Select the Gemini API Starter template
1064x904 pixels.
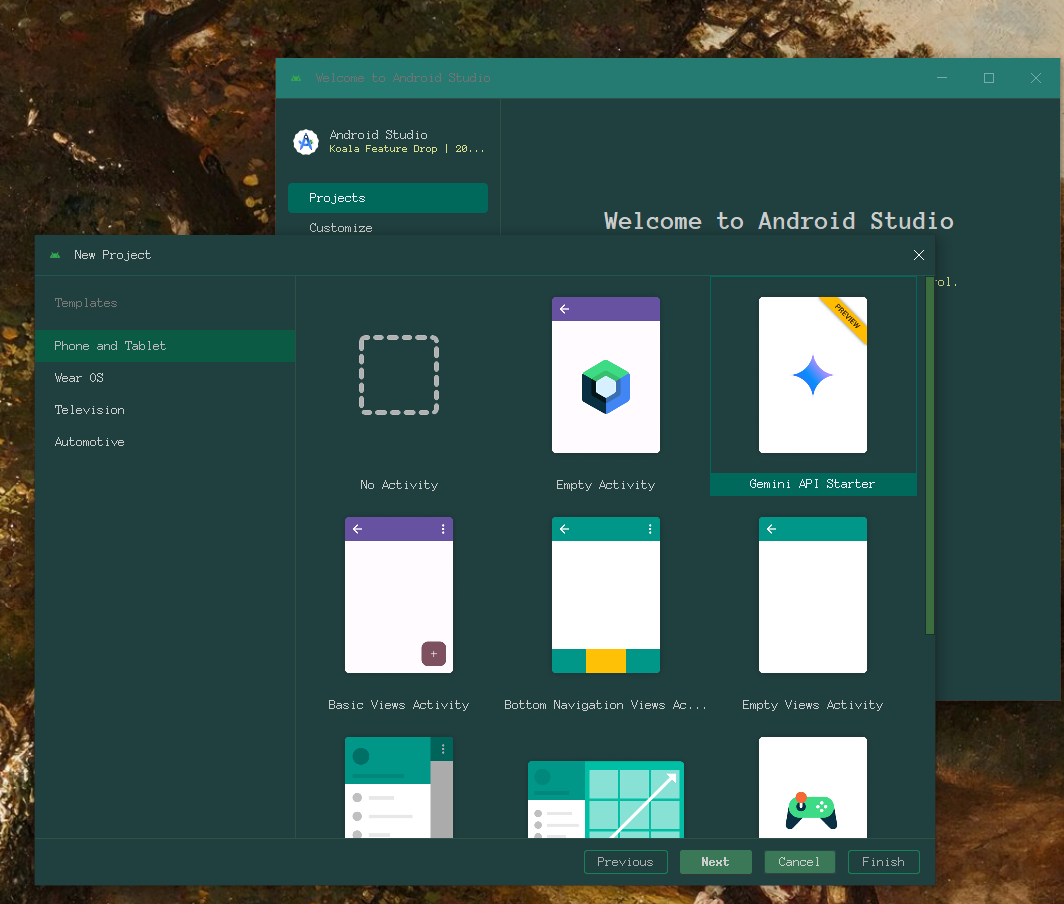coord(813,385)
